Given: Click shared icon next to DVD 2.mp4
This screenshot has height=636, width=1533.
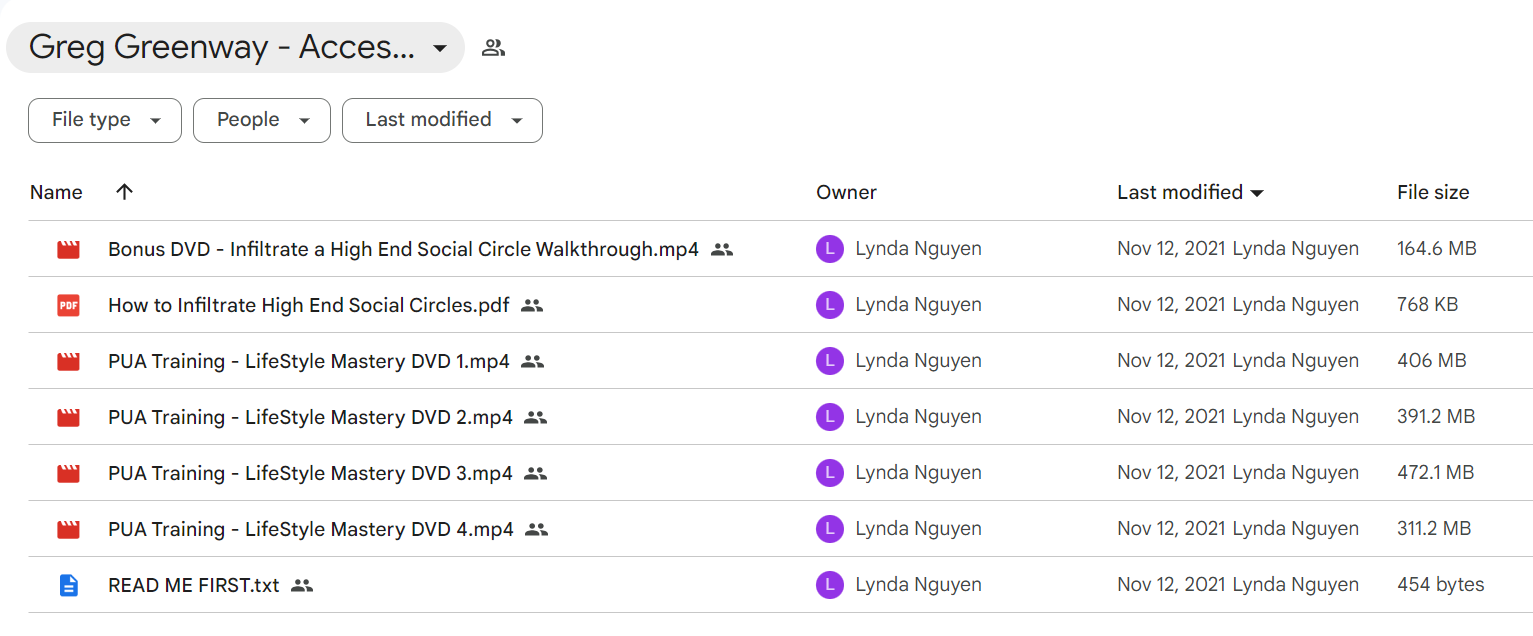Looking at the screenshot, I should [x=536, y=418].
